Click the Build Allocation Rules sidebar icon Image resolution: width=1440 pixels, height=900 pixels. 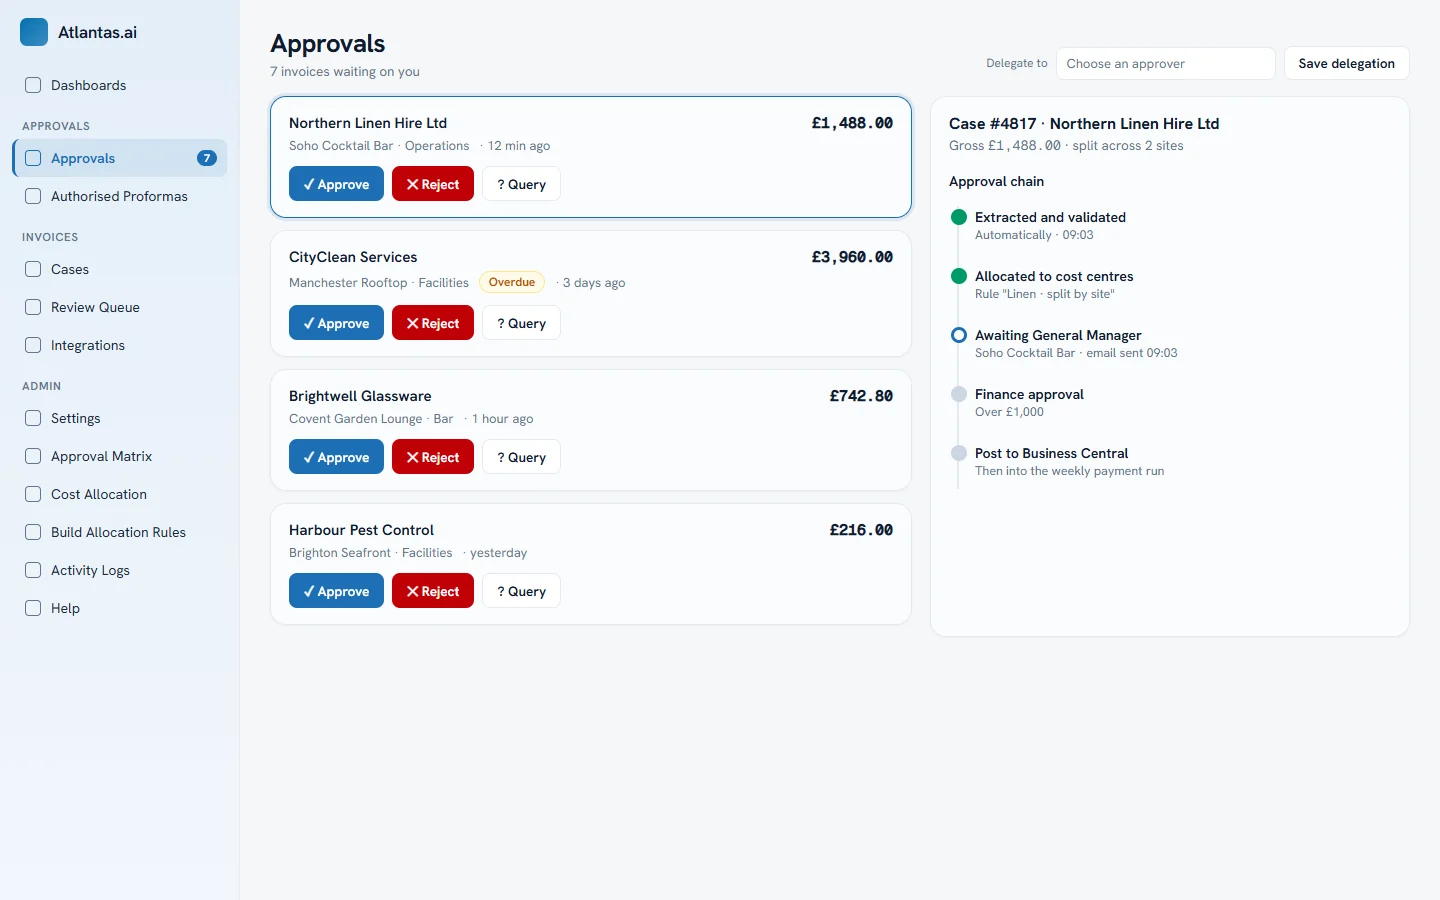click(x=33, y=532)
